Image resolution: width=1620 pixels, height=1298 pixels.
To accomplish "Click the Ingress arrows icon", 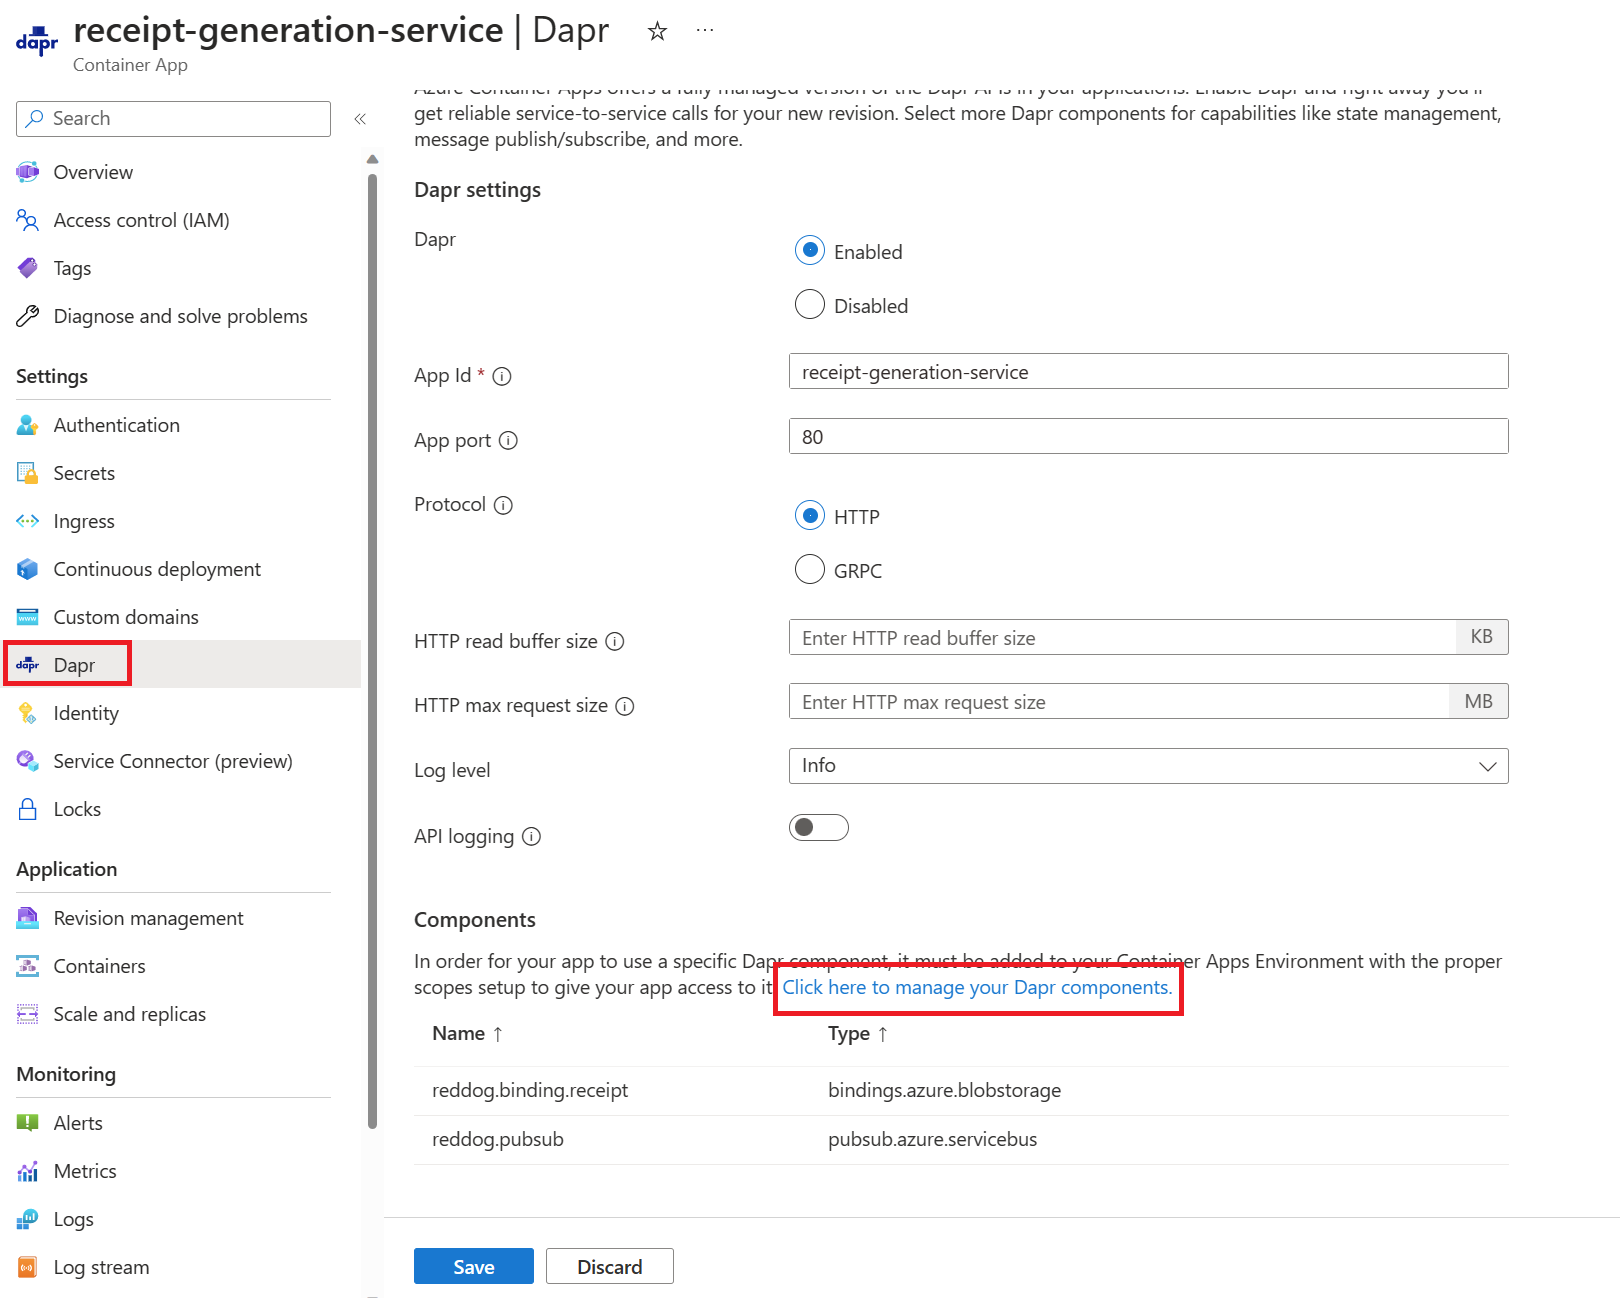I will [28, 521].
